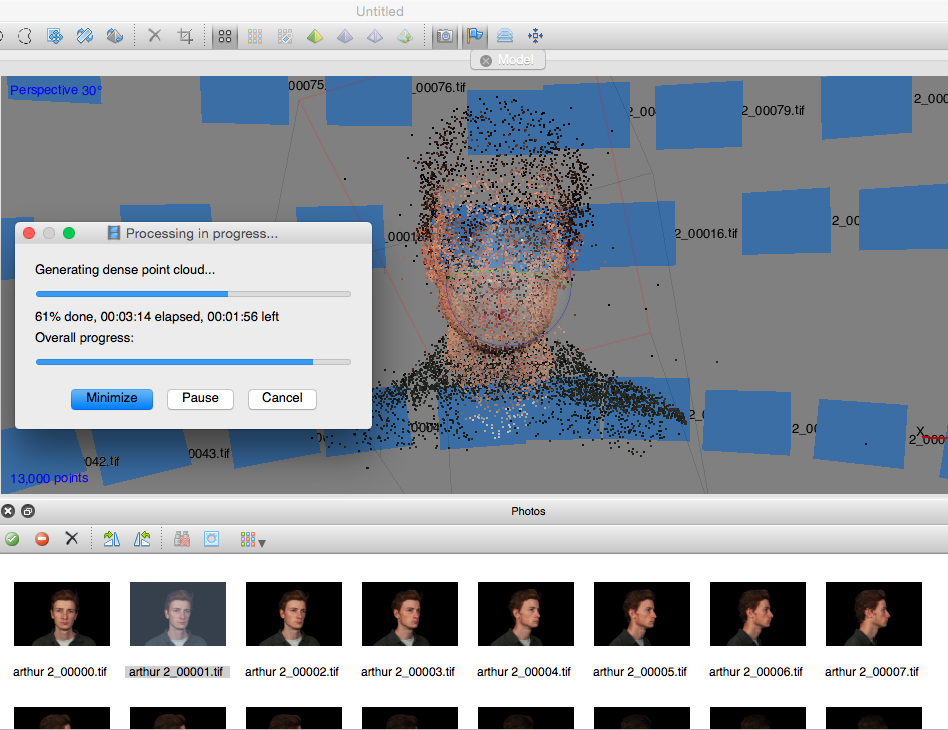Image resolution: width=948 pixels, height=730 pixels.
Task: Click the "Perspective 30°" viewport label
Action: click(x=56, y=90)
